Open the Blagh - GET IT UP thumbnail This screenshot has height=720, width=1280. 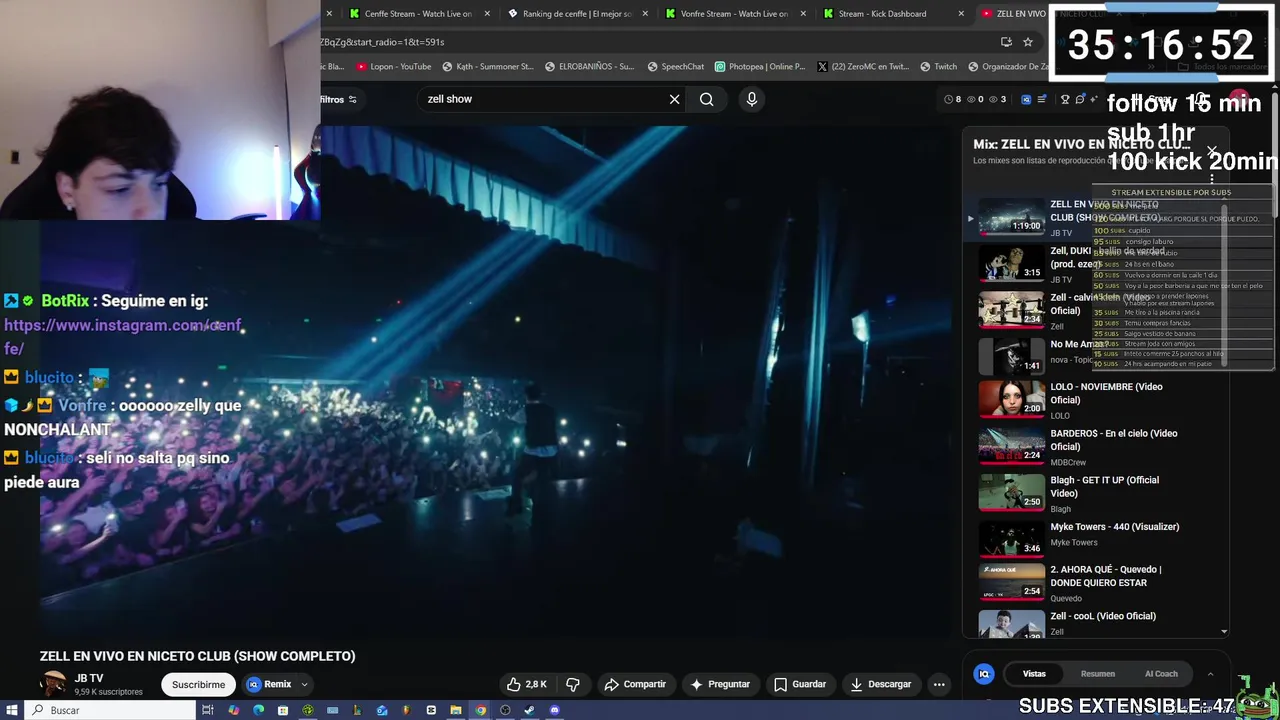(x=1011, y=492)
